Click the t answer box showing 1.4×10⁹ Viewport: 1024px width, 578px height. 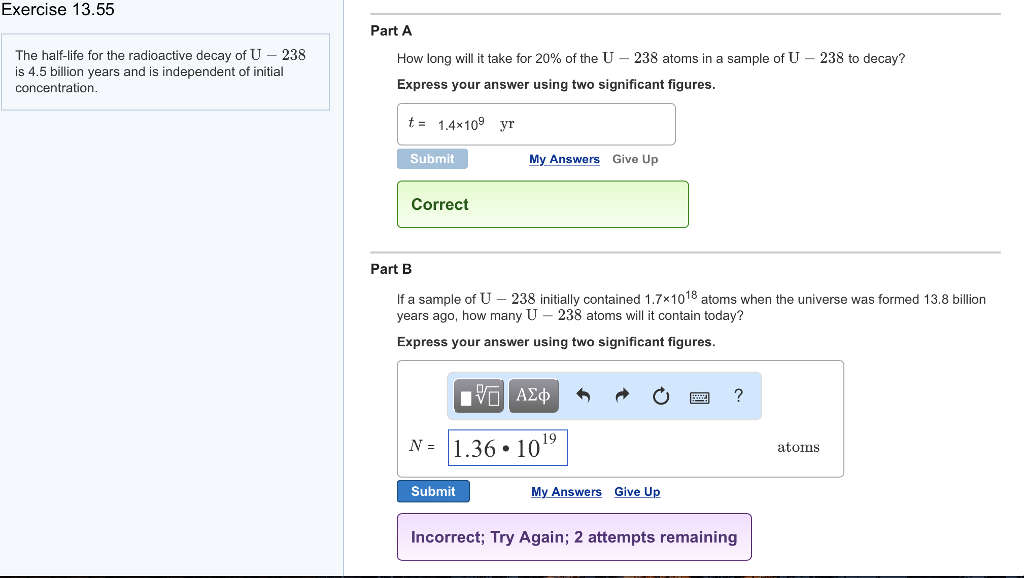536,123
